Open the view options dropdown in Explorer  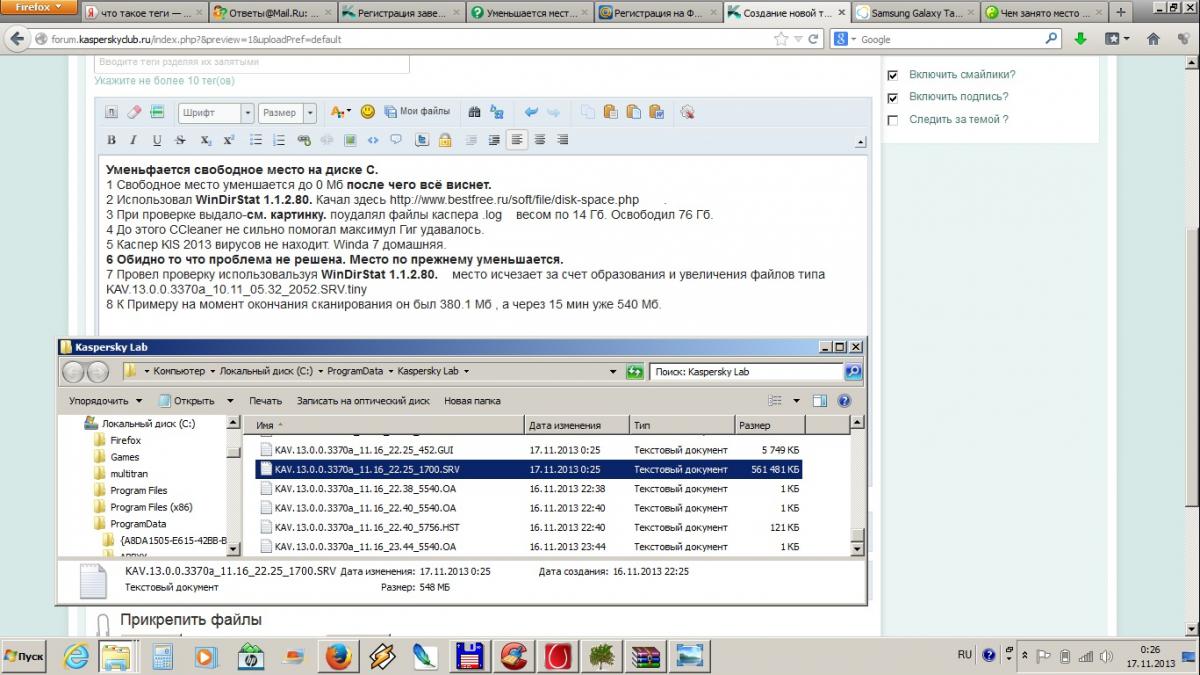tap(797, 401)
